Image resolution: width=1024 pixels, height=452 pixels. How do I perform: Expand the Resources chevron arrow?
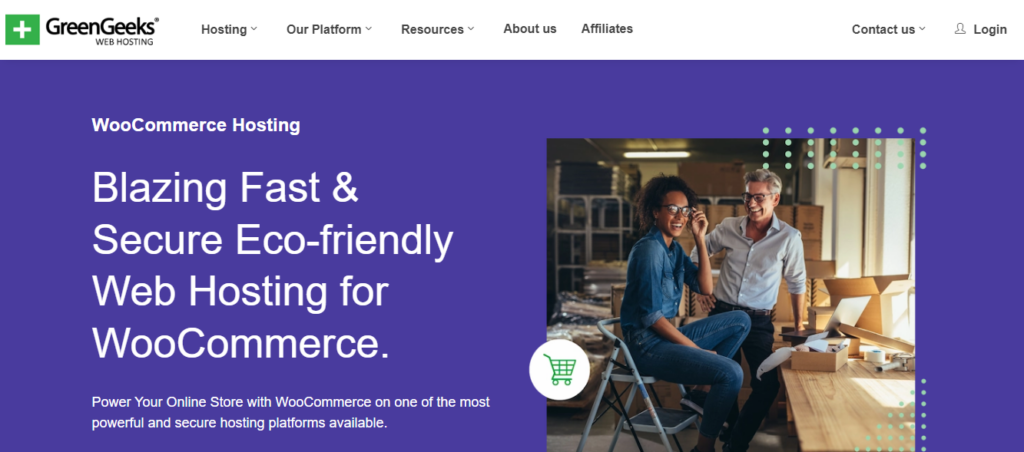click(471, 29)
